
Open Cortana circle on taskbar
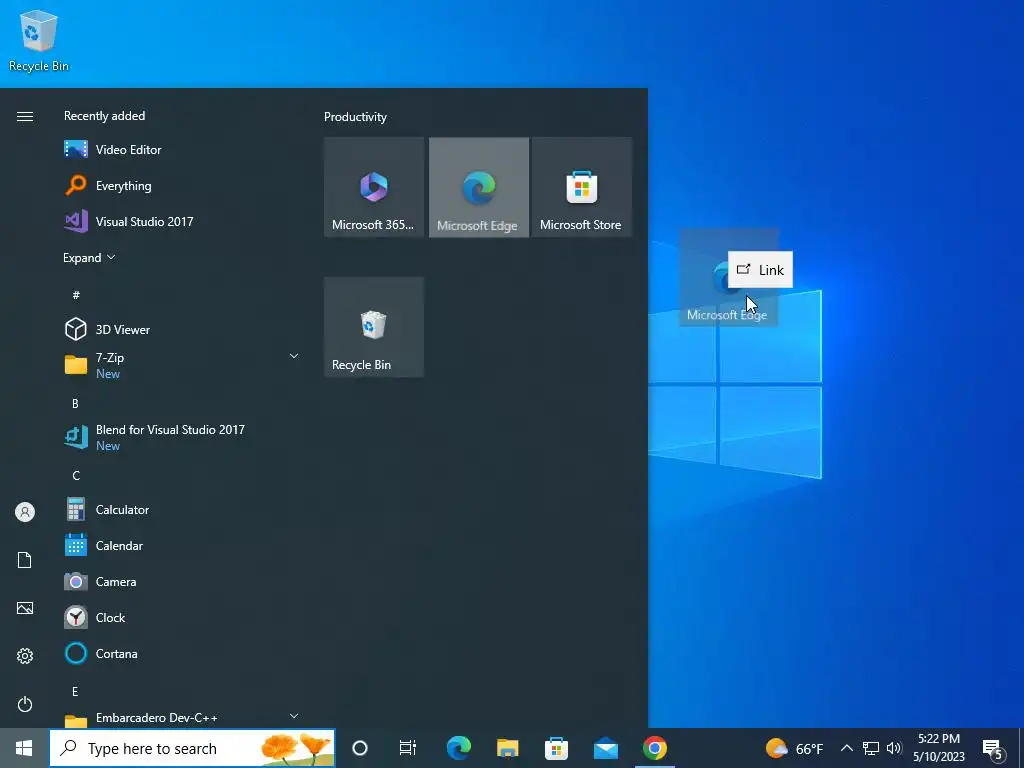coord(360,748)
